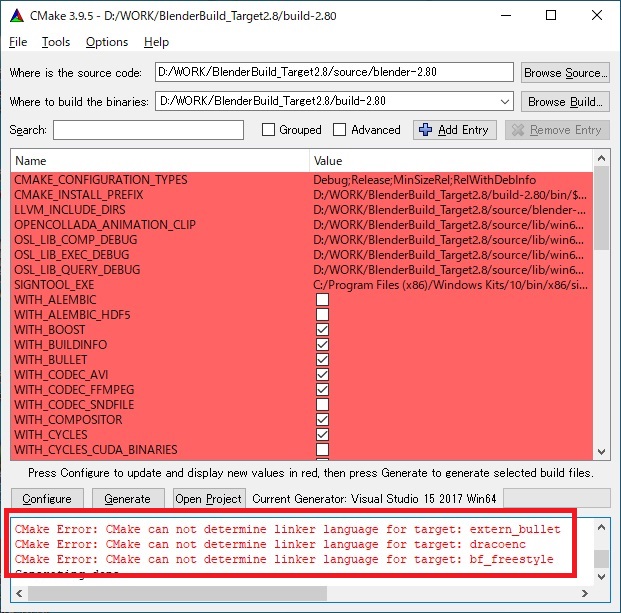Select the CMAKE_CONFIGURATION_TYPES row

pos(302,180)
